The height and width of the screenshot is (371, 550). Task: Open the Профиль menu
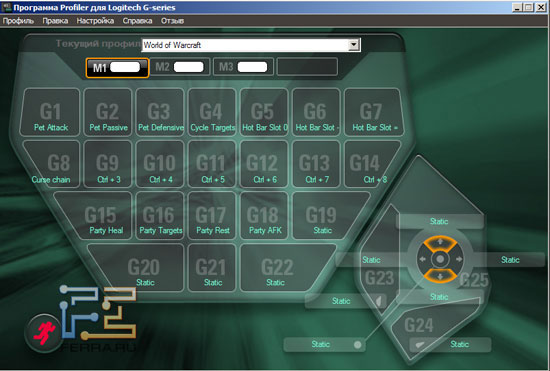(18, 21)
